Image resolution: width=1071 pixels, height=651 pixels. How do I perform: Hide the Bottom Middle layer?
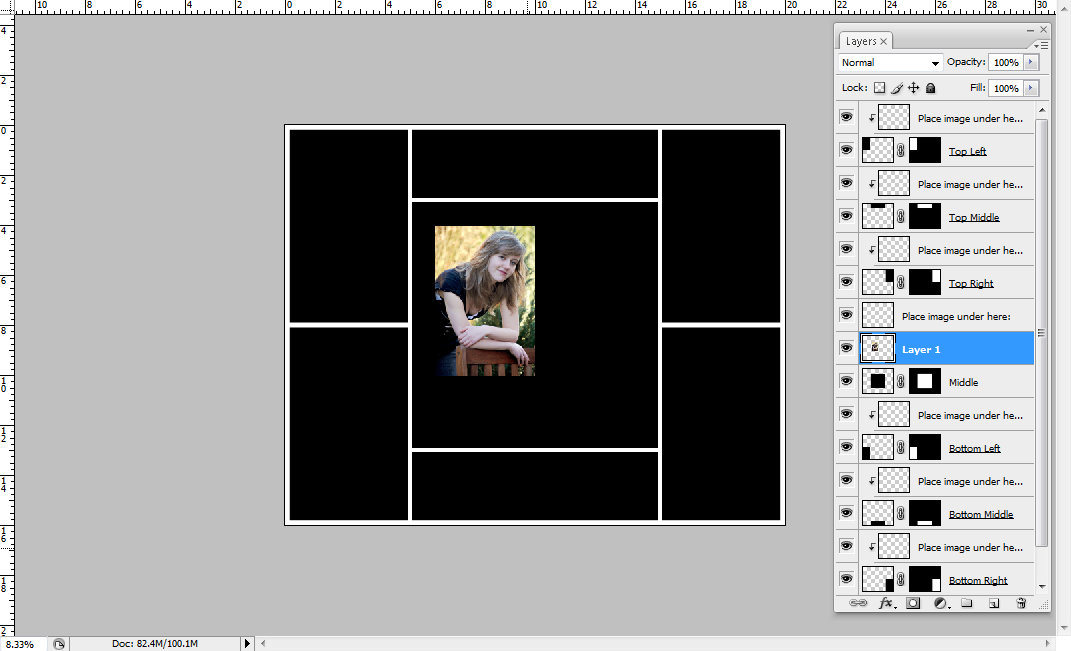tap(846, 513)
